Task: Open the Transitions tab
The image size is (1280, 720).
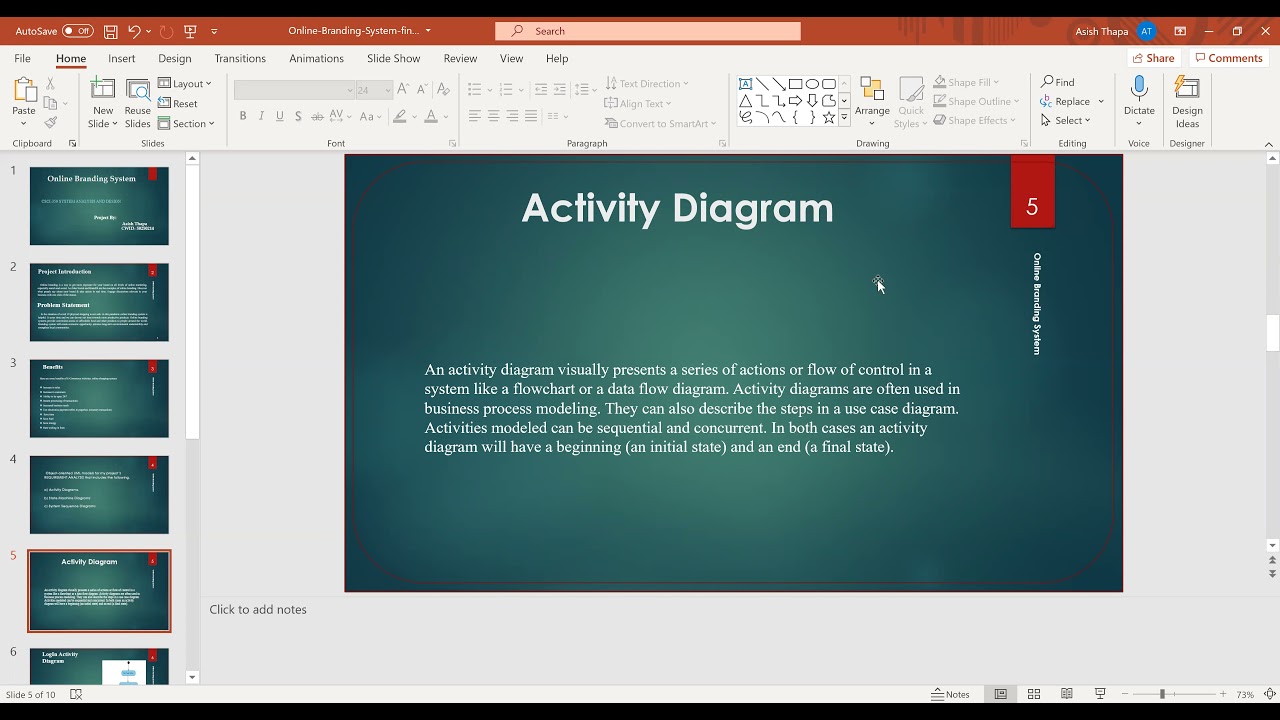Action: click(x=240, y=58)
